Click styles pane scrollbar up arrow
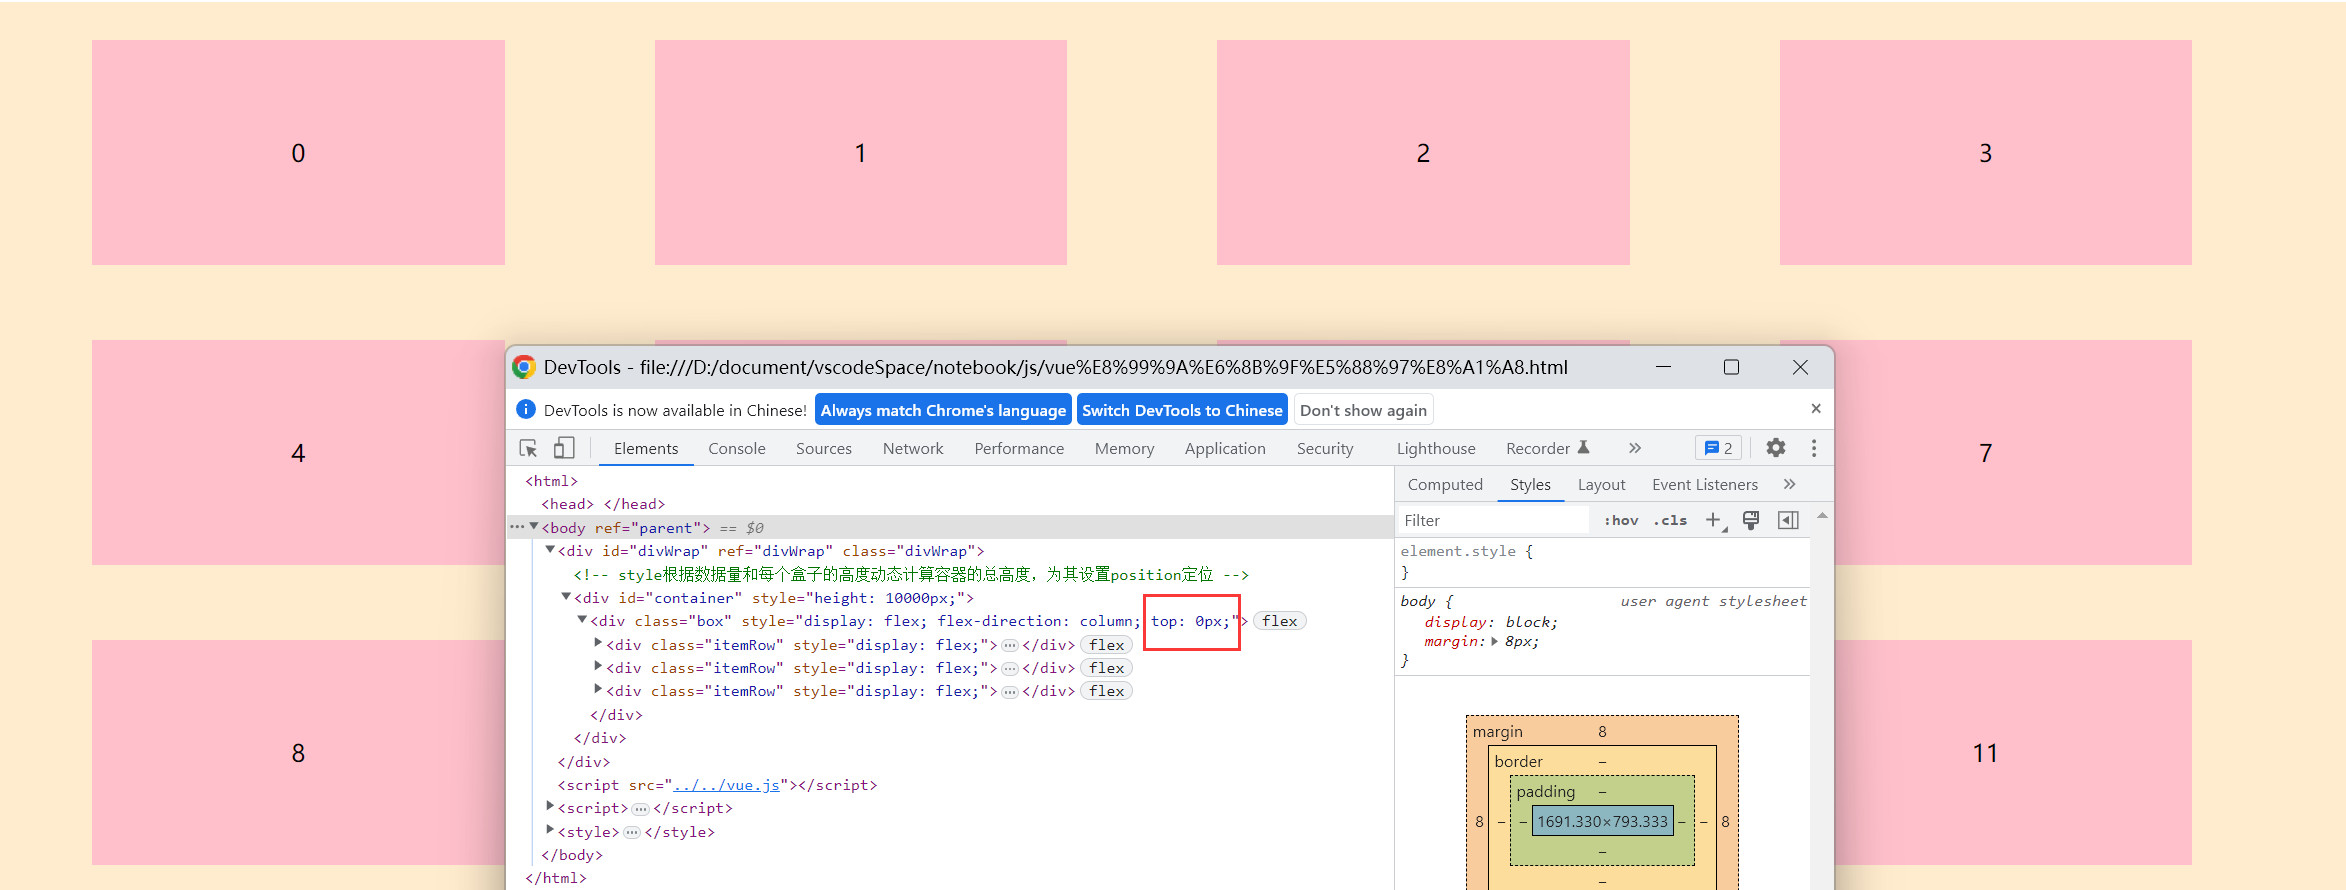The image size is (2346, 890). pyautogui.click(x=1822, y=516)
